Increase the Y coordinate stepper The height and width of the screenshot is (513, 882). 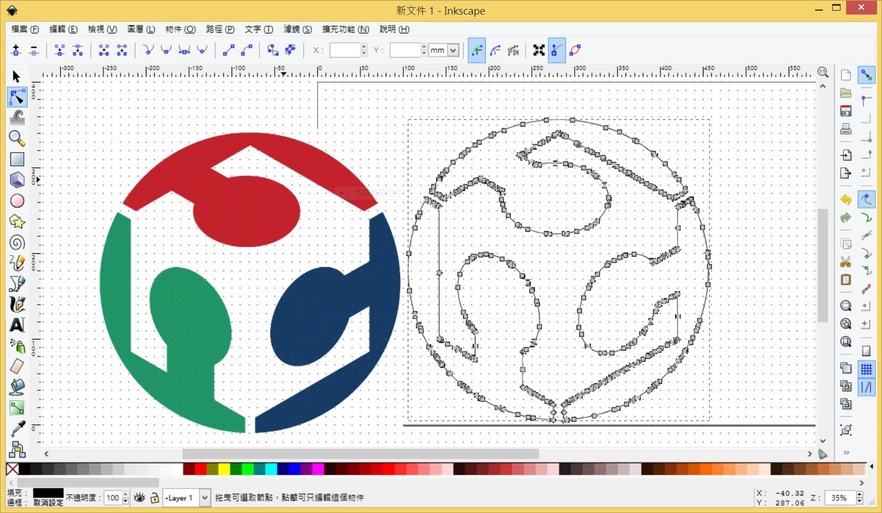(424, 47)
